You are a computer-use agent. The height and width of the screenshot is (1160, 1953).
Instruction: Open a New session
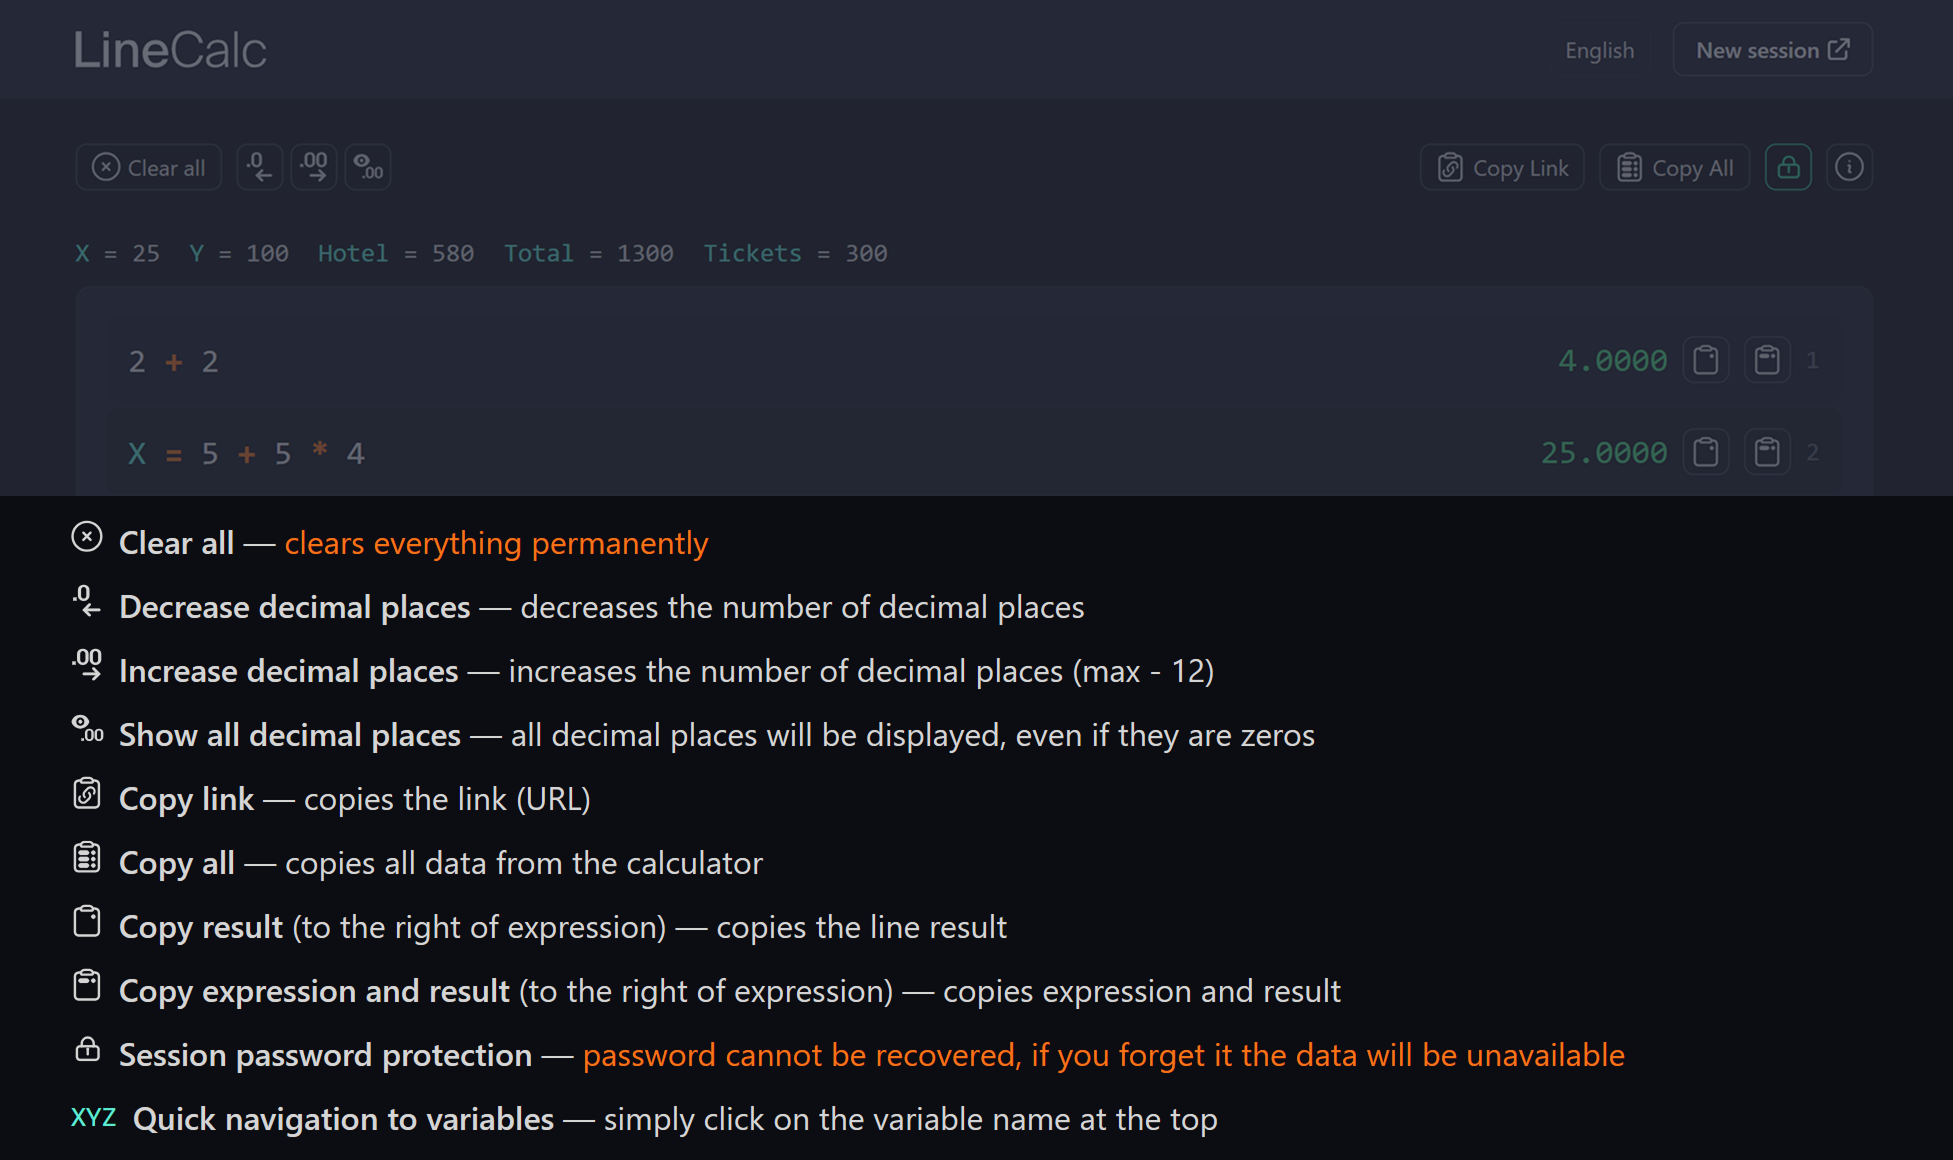(1772, 49)
